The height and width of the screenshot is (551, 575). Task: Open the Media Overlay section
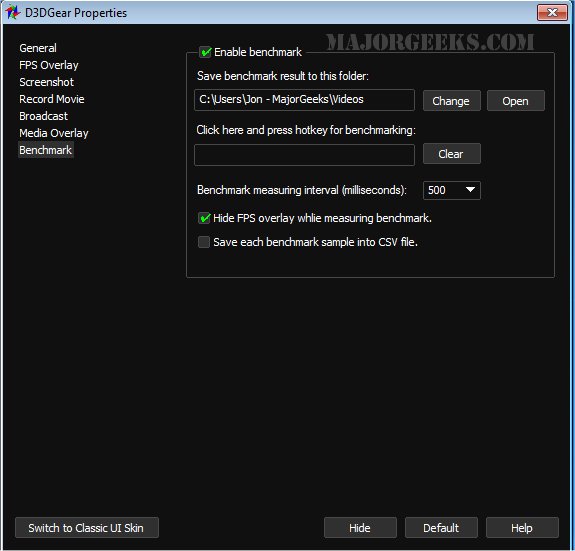(x=54, y=133)
